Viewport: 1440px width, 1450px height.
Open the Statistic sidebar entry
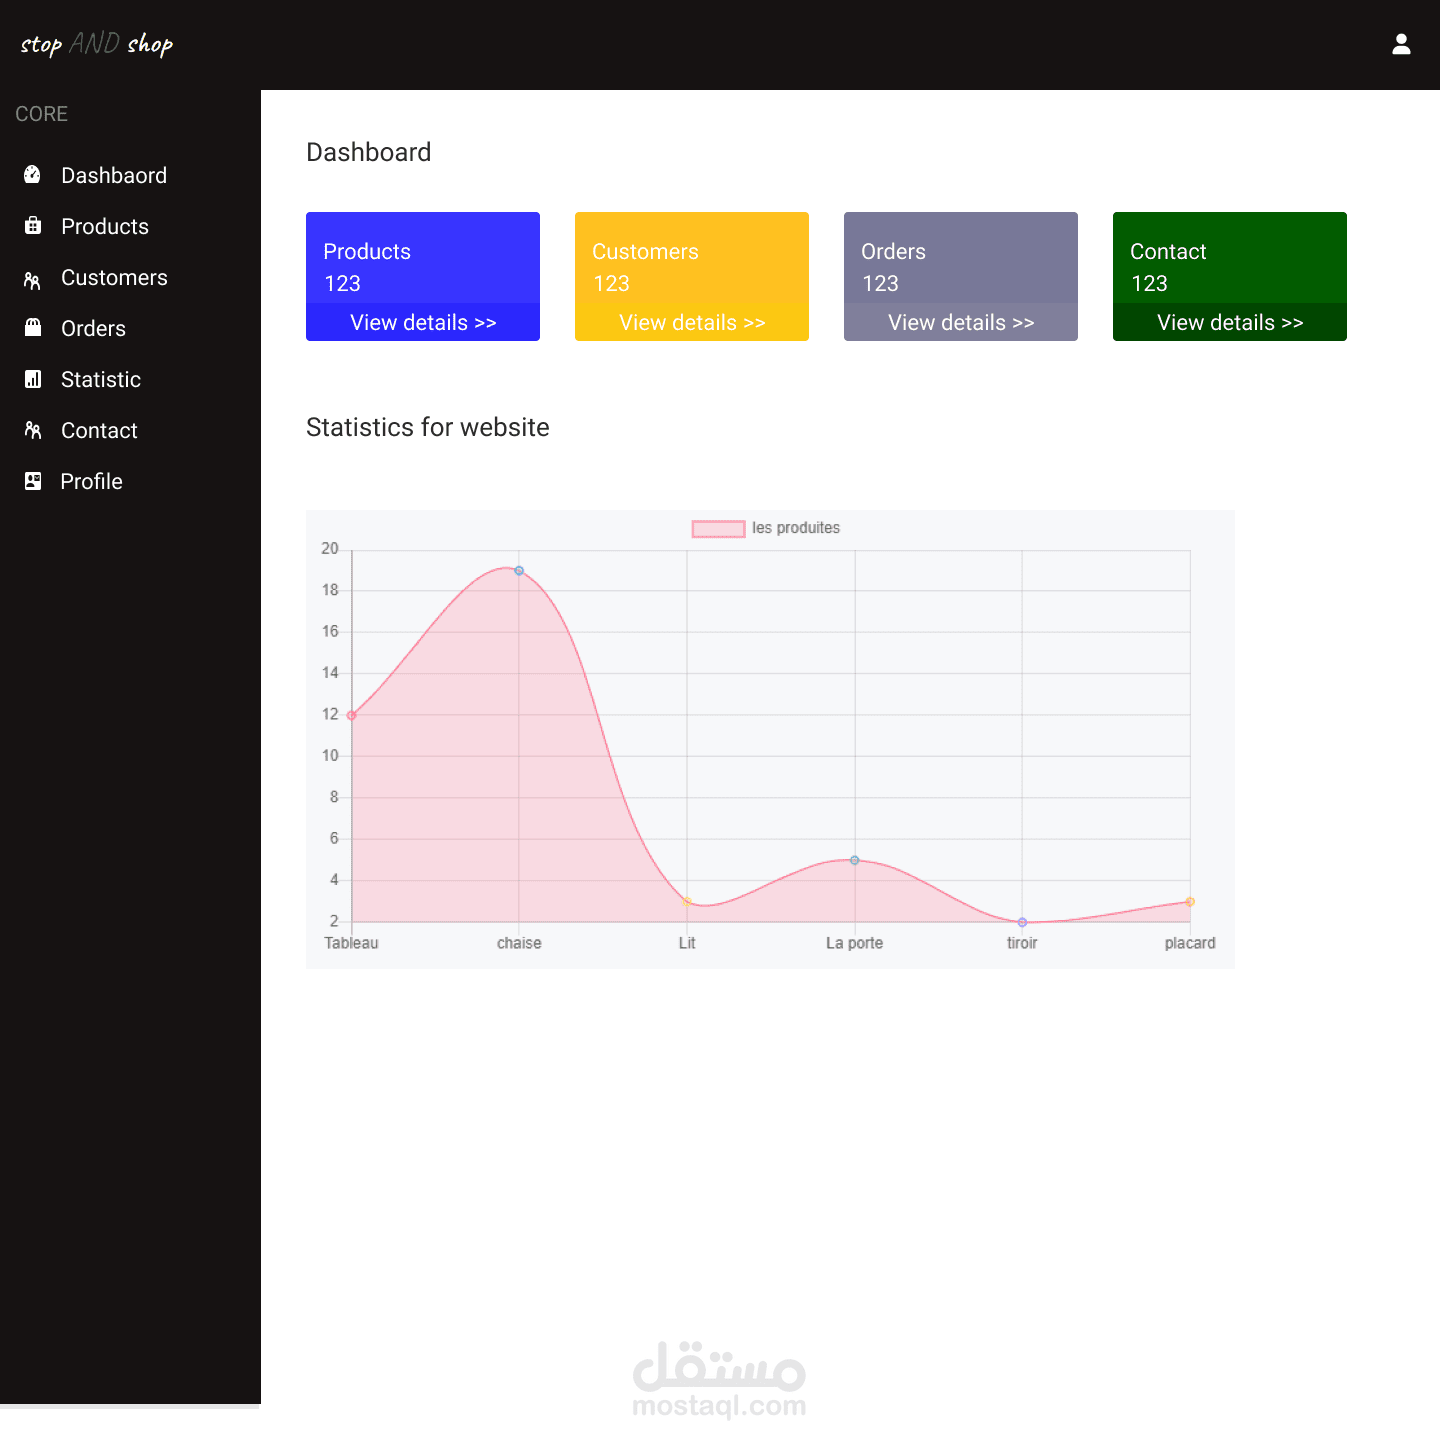tap(101, 380)
